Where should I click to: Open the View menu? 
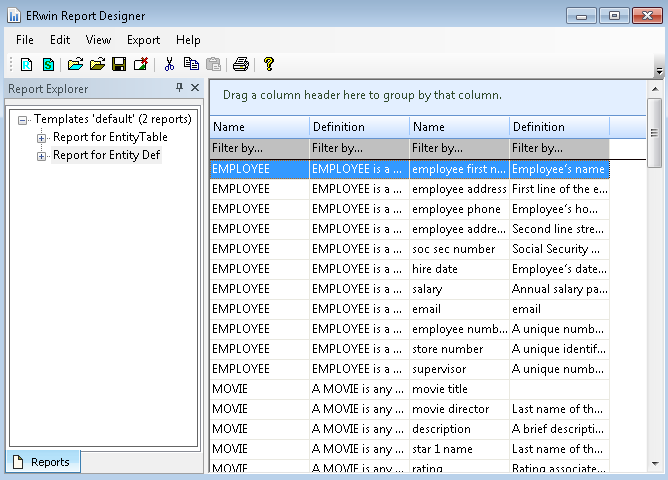tap(98, 40)
